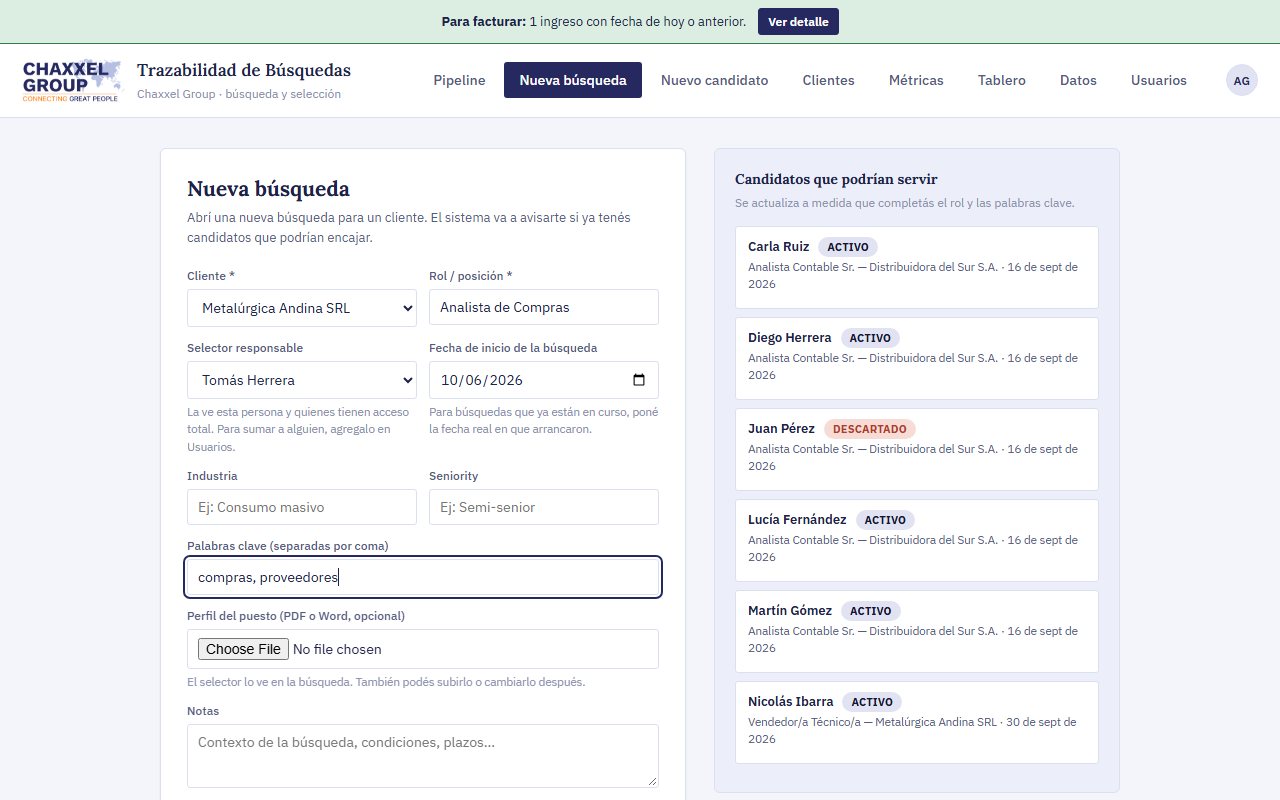Click the Fecha de inicio date field
1280x800 pixels.
tap(544, 380)
